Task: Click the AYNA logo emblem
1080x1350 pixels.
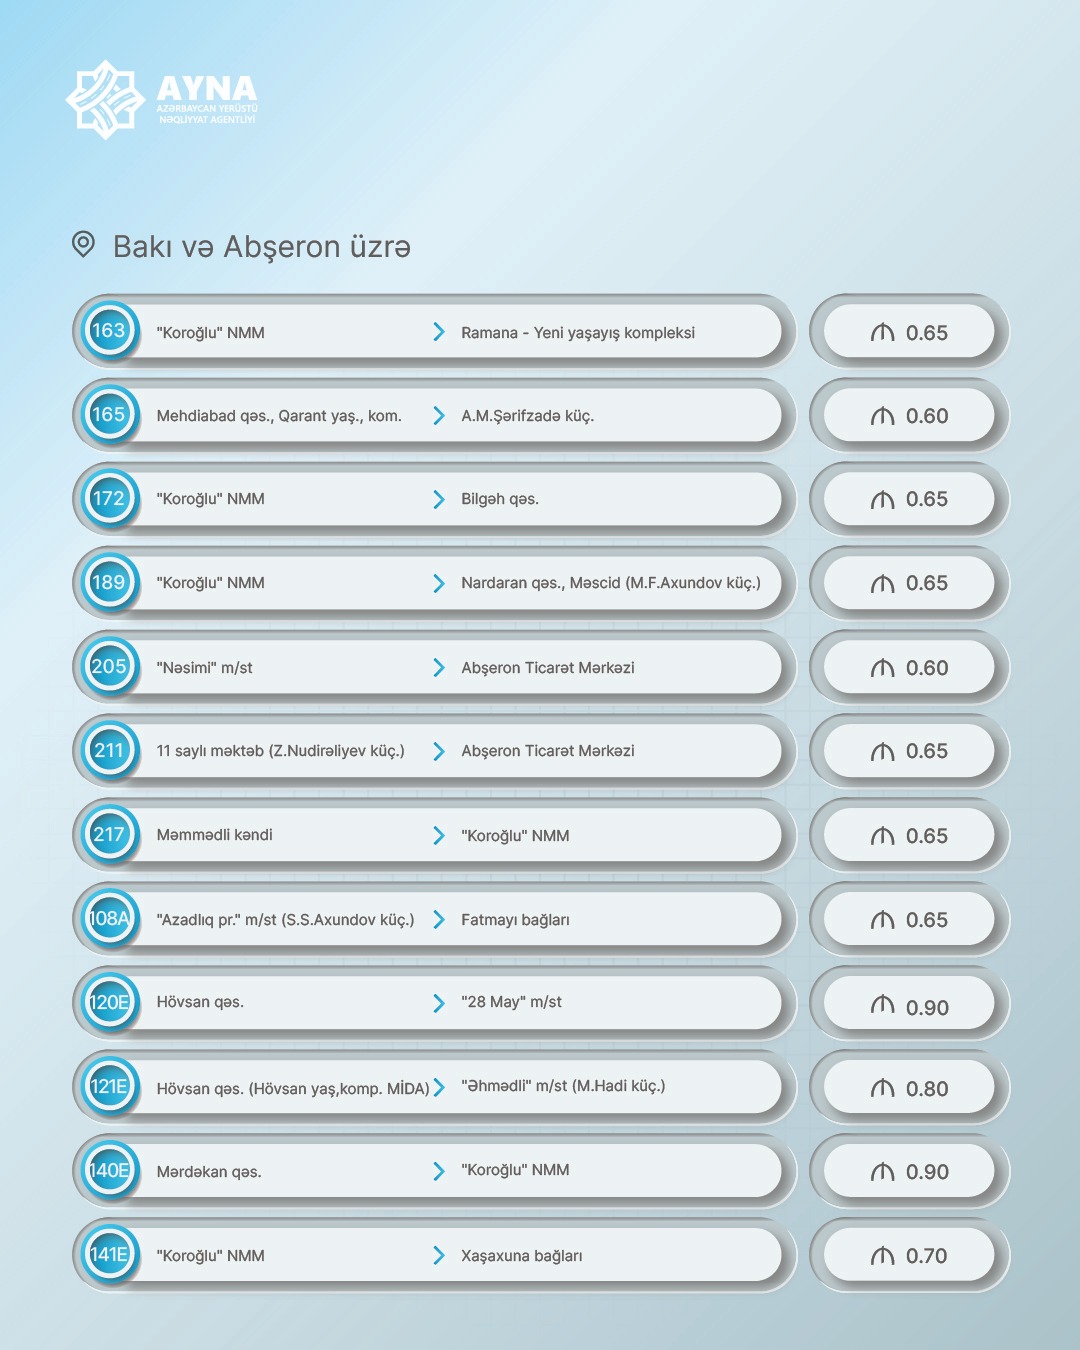Action: click(x=105, y=99)
